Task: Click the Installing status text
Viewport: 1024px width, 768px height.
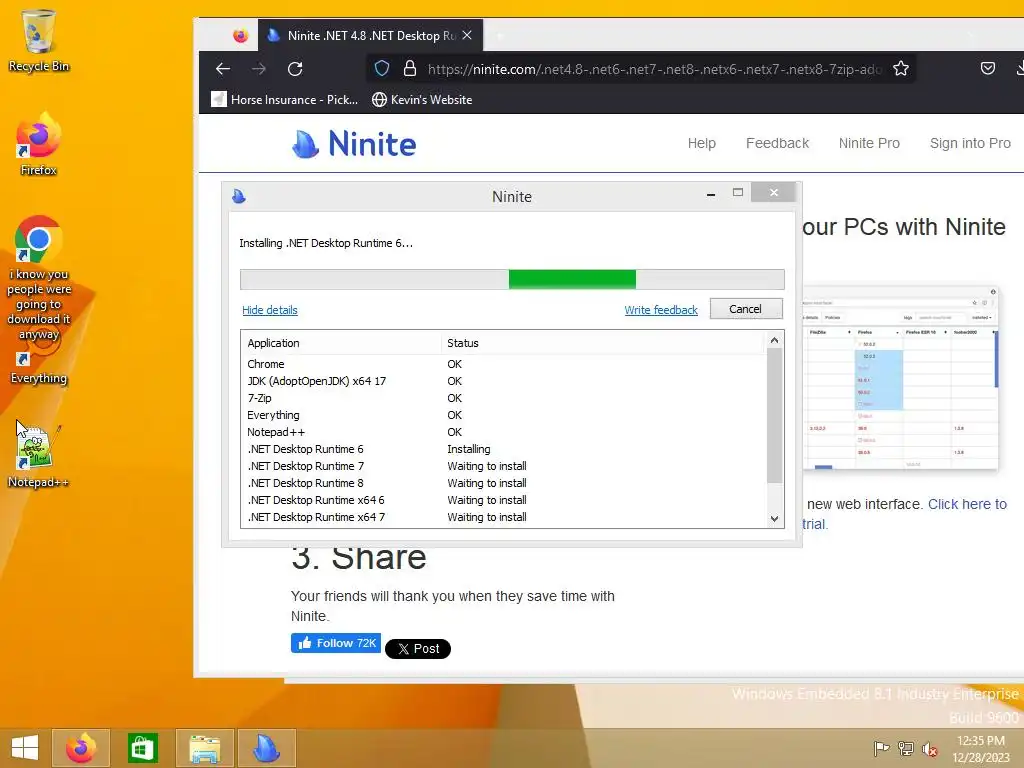Action: point(468,449)
